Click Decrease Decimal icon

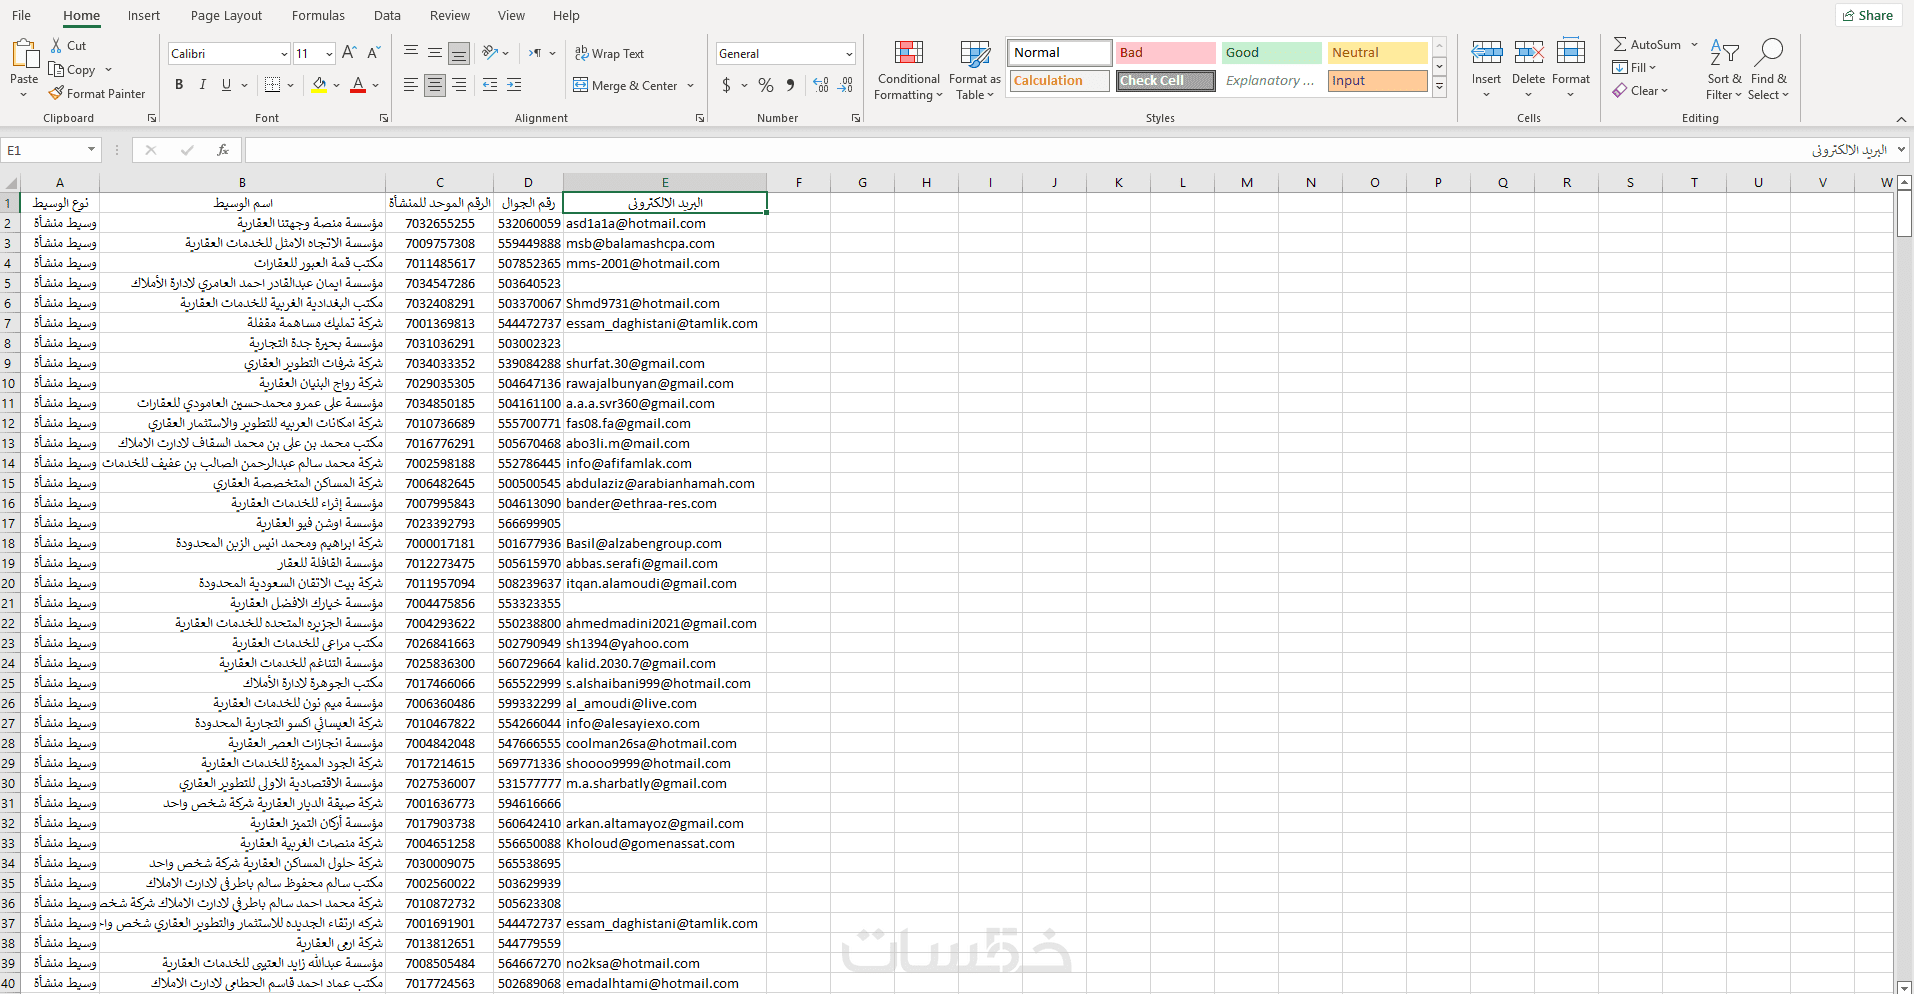click(845, 85)
